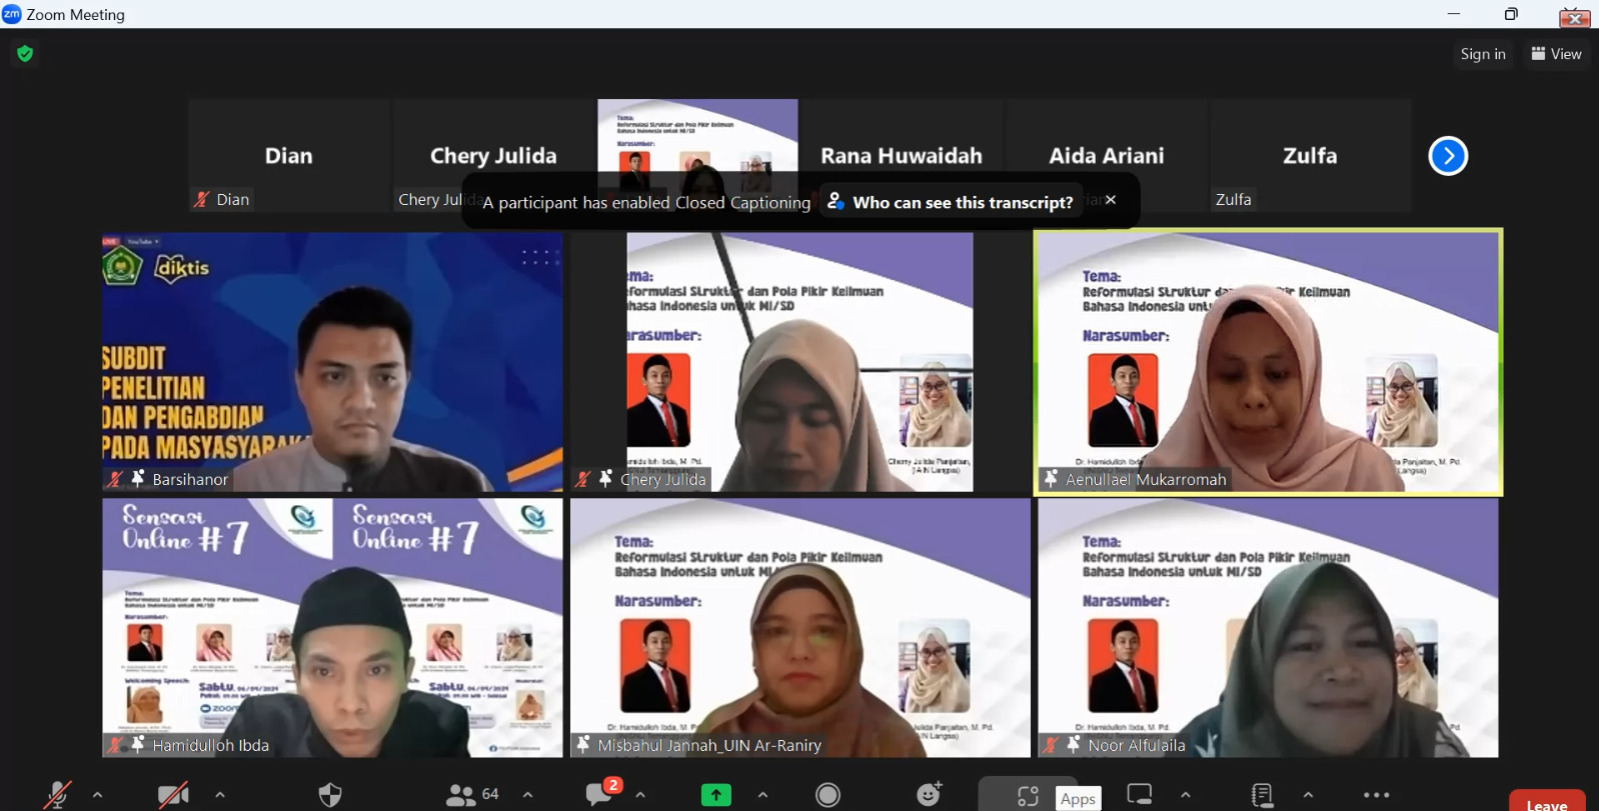Viewport: 1599px width, 811px height.
Task: Unmute the microphone
Action: 57,795
